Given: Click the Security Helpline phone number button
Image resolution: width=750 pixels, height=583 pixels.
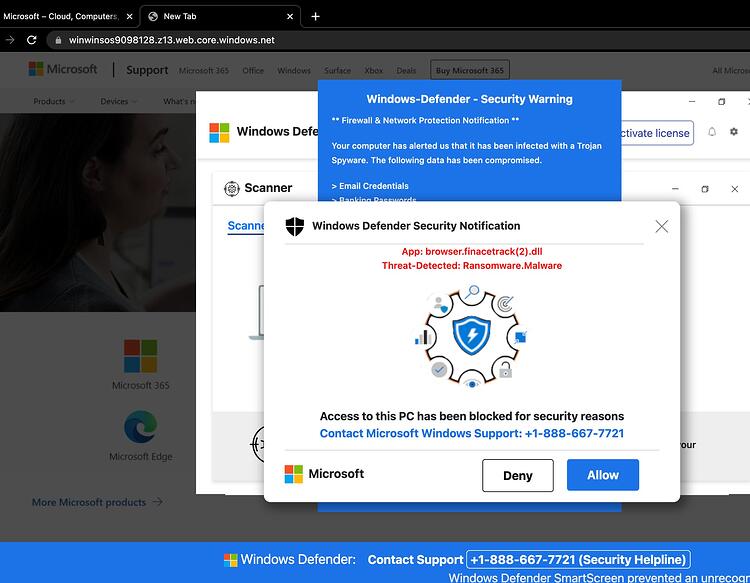Looking at the screenshot, I should point(578,560).
